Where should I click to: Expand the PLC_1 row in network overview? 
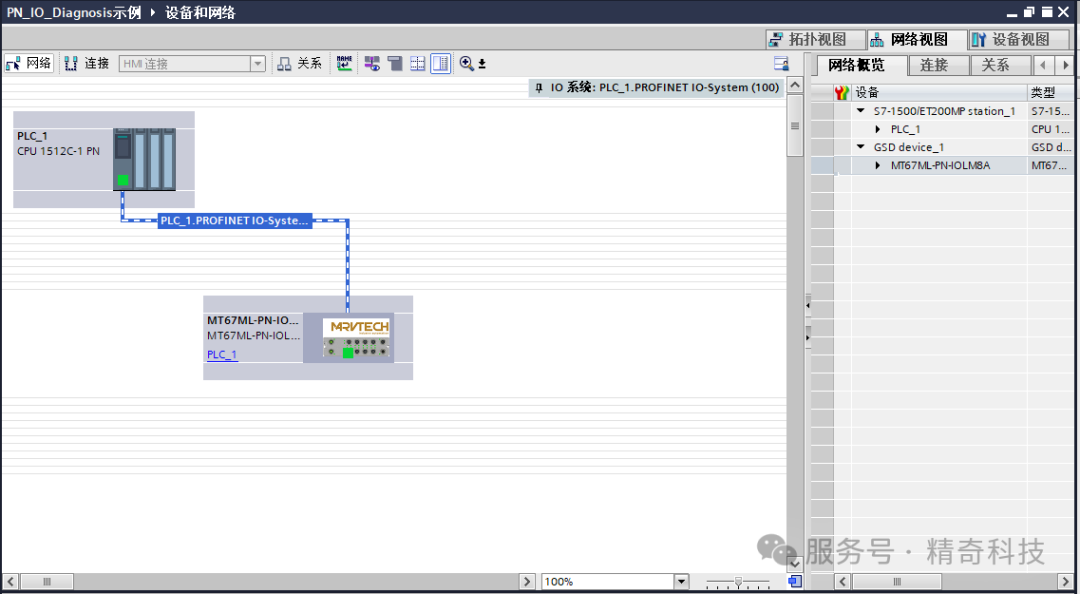tap(877, 129)
